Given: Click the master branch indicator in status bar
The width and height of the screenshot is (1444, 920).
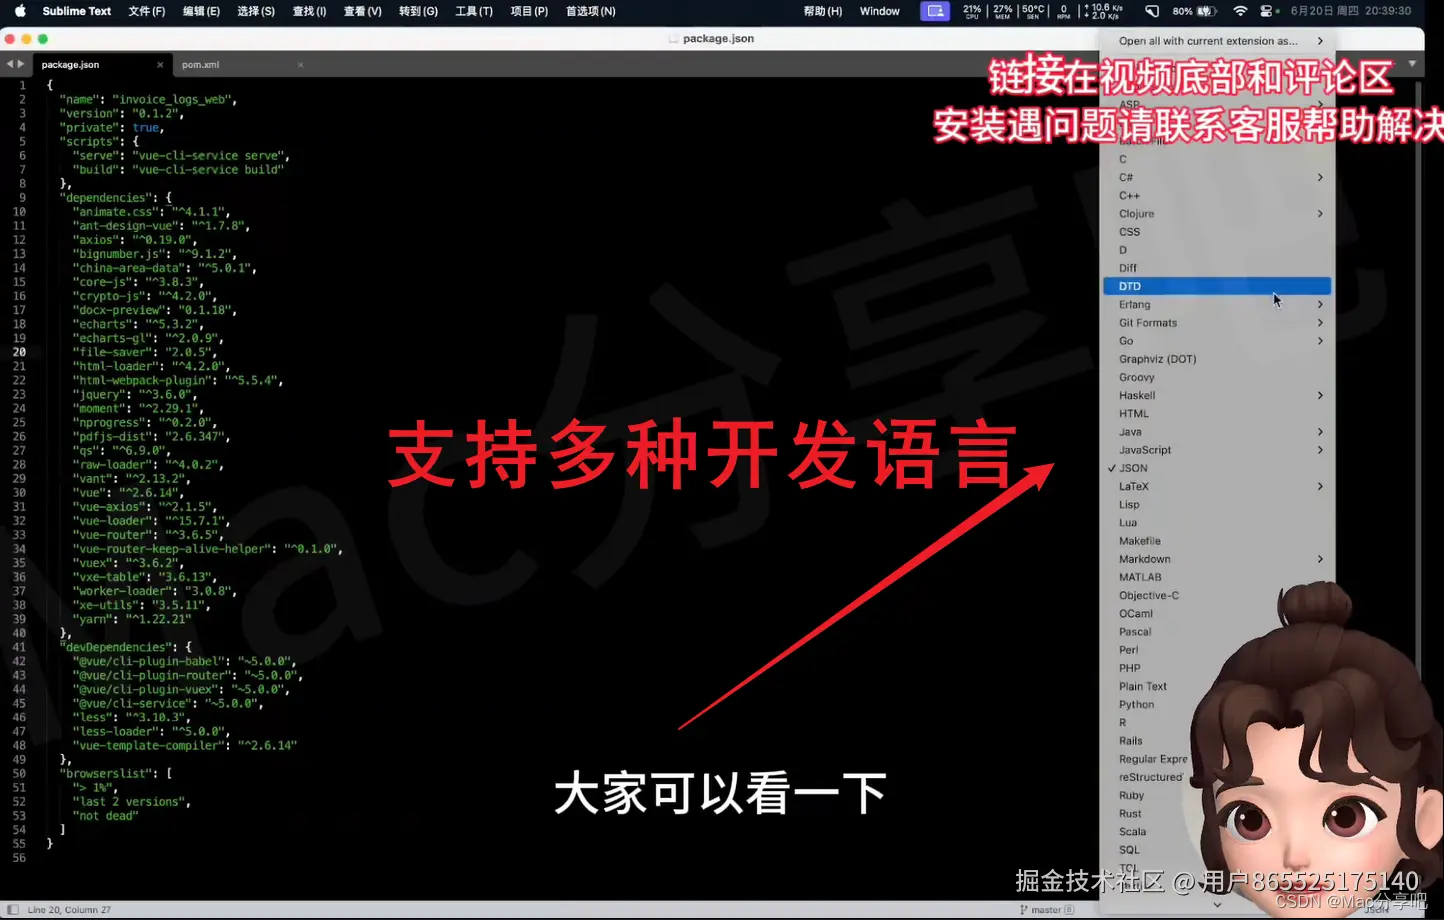Looking at the screenshot, I should coord(1048,909).
